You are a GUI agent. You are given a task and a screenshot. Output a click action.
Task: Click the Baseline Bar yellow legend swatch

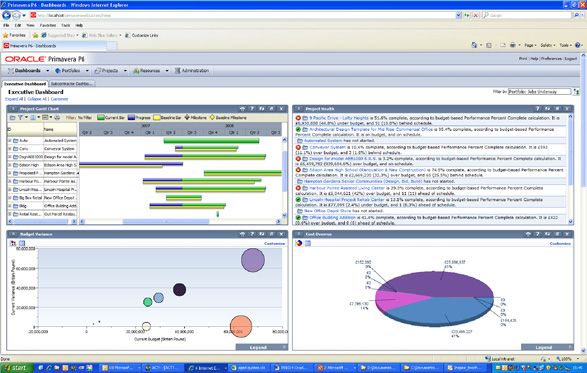[x=156, y=118]
